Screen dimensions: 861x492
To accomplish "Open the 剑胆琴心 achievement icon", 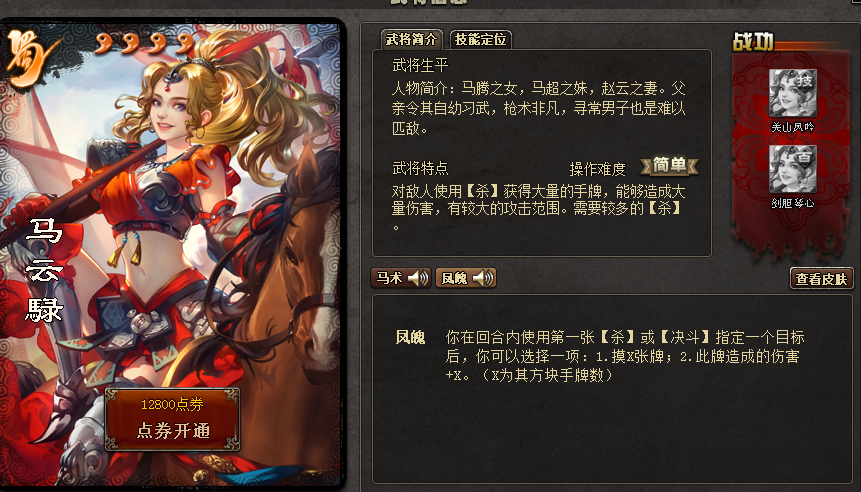I will [x=792, y=169].
